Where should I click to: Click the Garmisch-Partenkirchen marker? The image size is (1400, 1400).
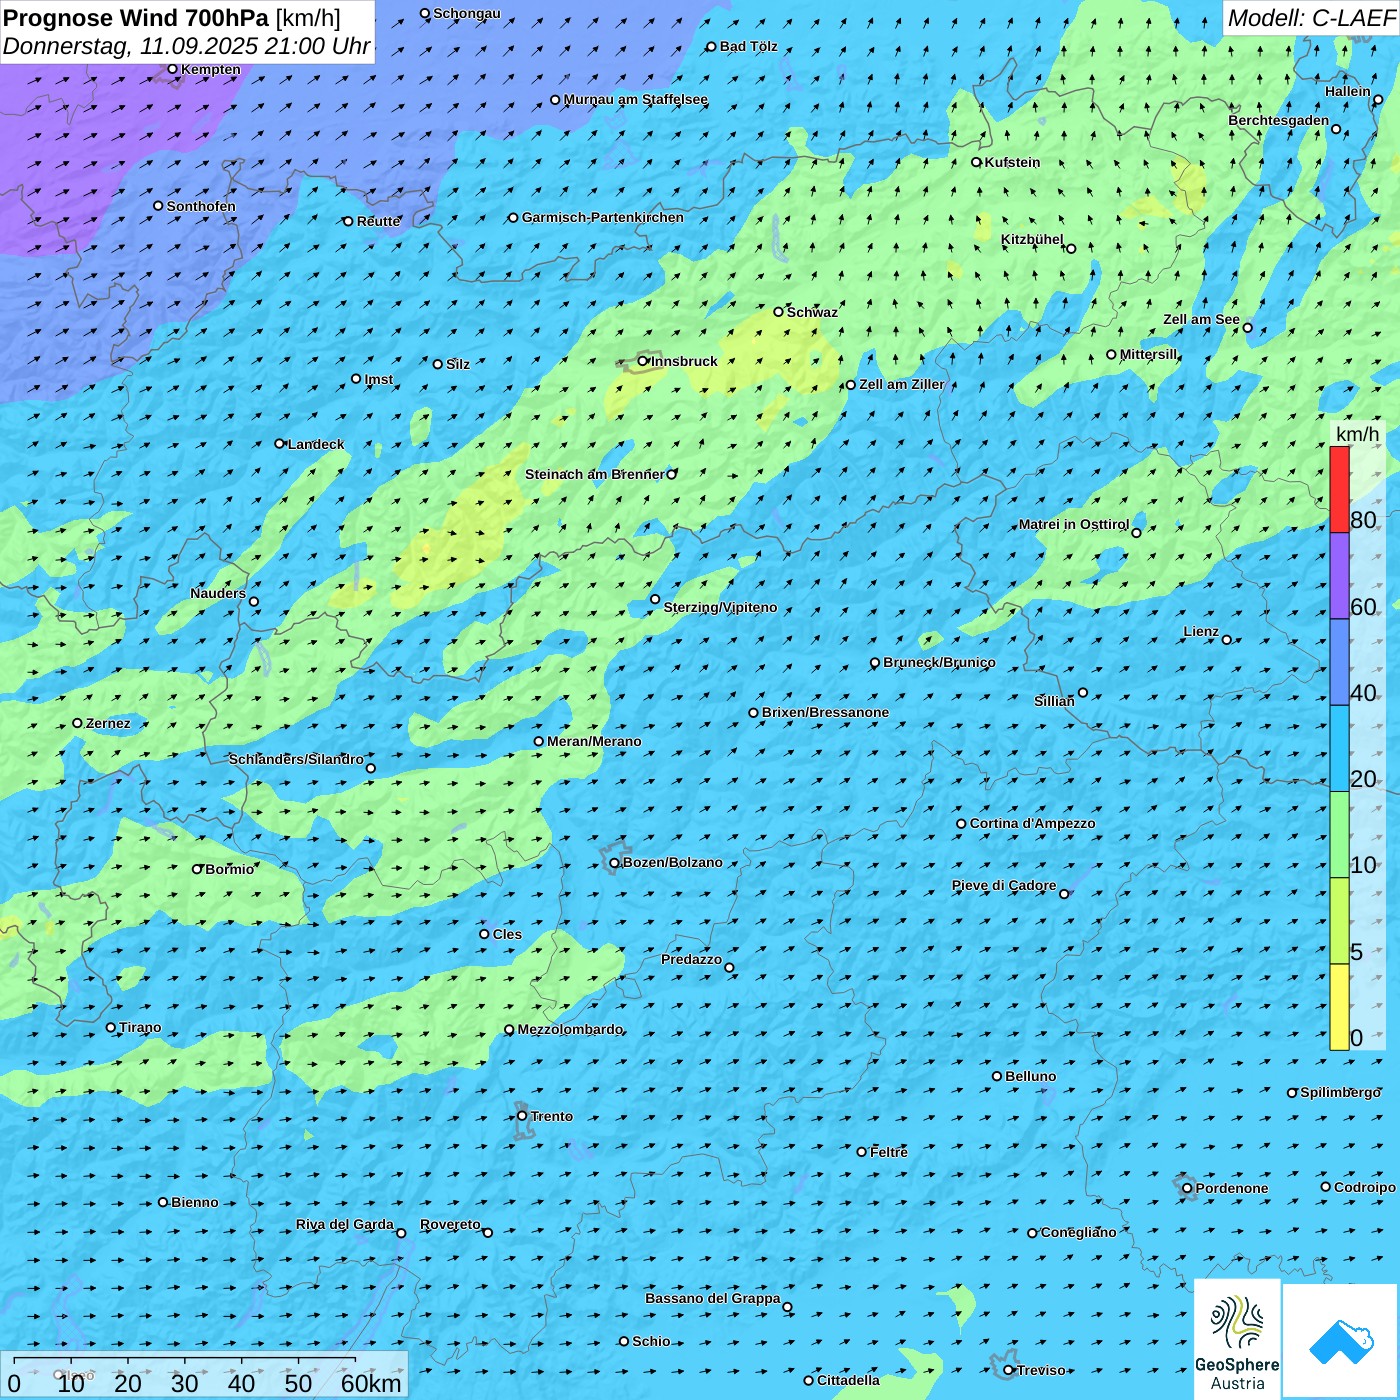click(x=513, y=217)
